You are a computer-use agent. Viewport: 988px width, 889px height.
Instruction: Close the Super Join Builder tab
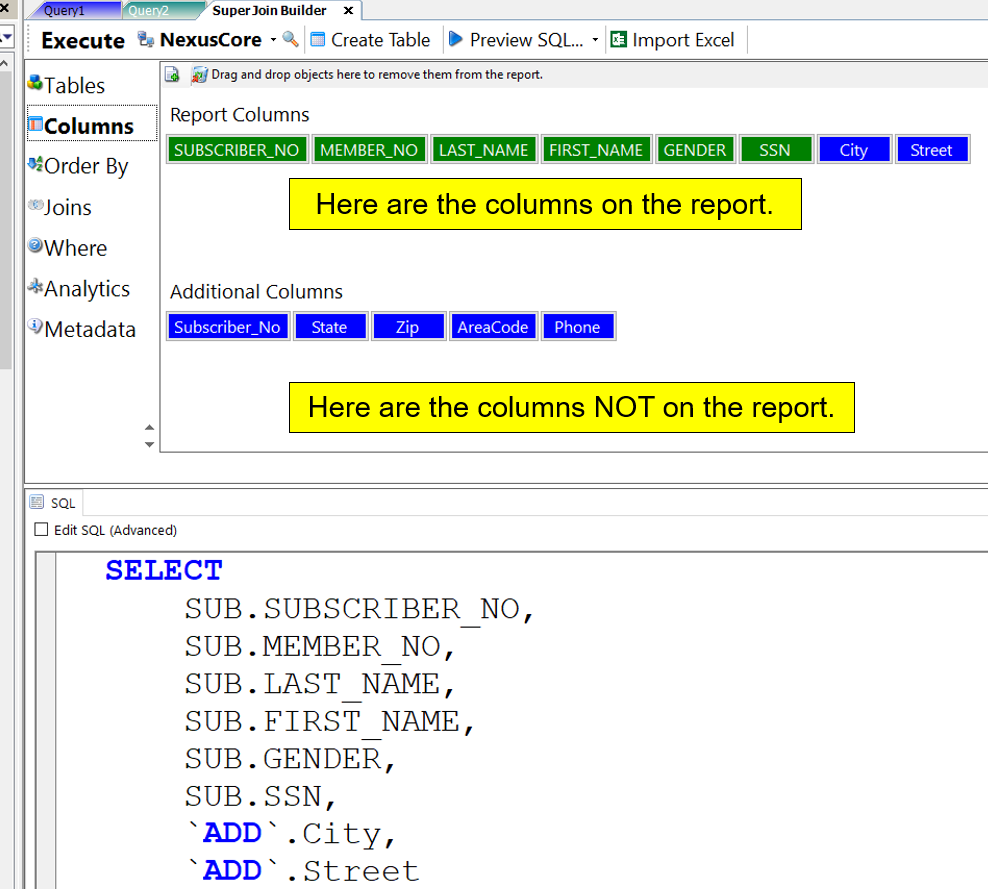pyautogui.click(x=348, y=11)
